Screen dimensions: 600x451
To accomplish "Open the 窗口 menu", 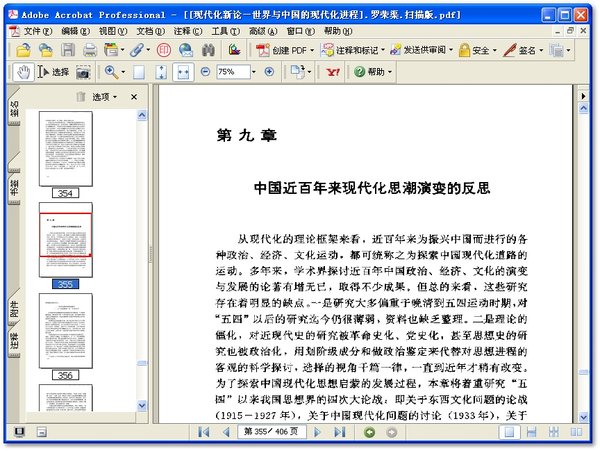I will point(301,31).
